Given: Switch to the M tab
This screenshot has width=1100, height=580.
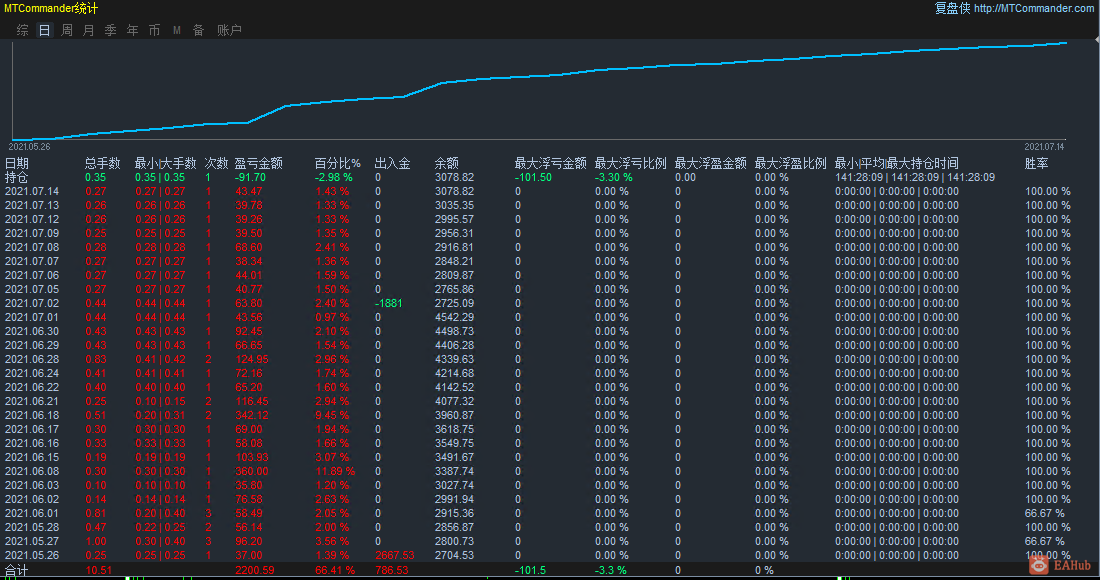Looking at the screenshot, I should click(177, 30).
